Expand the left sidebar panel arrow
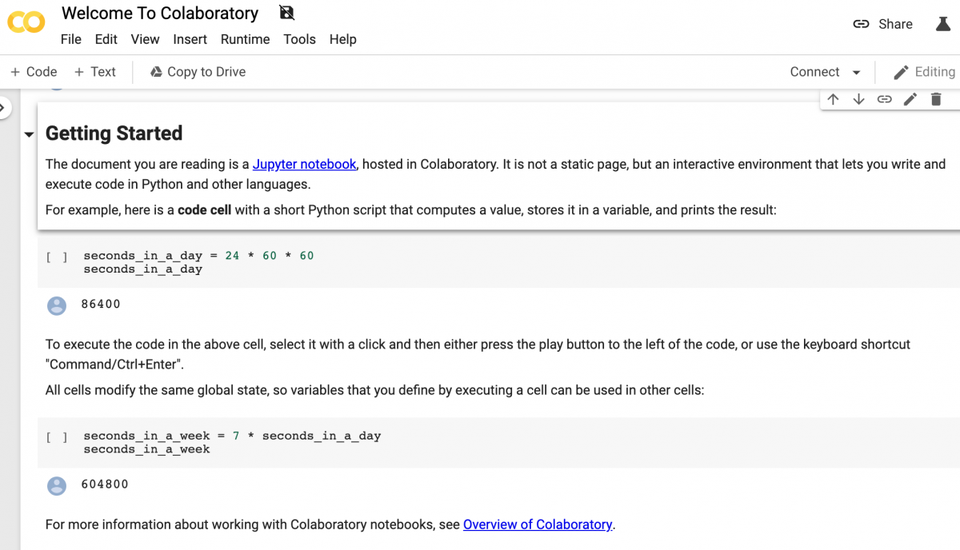The width and height of the screenshot is (960, 550). (4, 108)
